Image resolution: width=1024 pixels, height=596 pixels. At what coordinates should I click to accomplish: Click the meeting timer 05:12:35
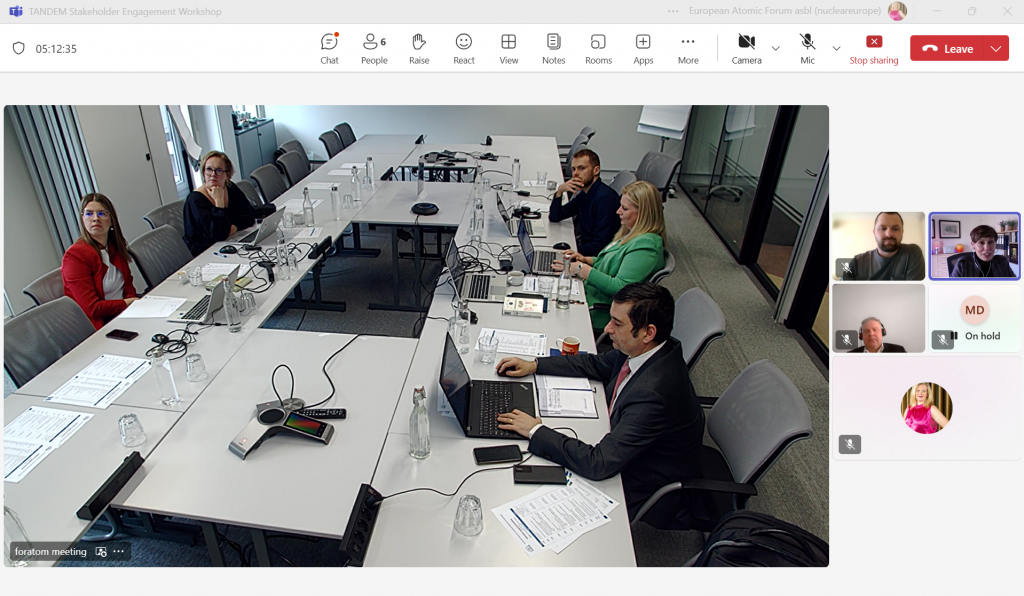(x=56, y=49)
